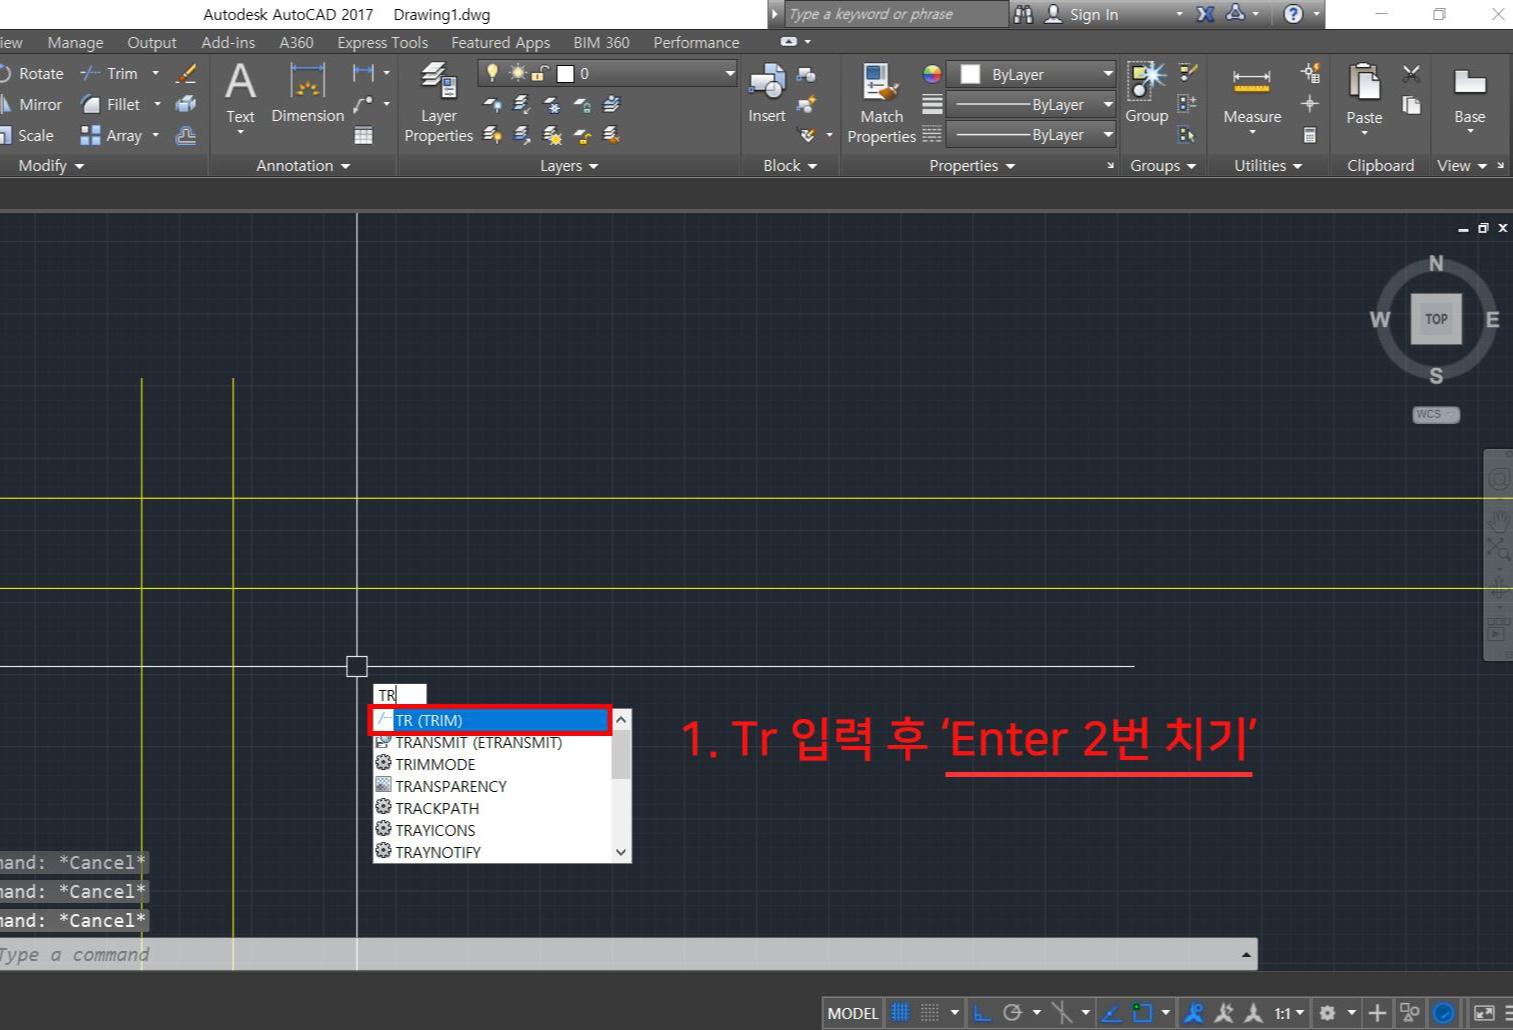Toggle Ortho mode in status bar

tap(982, 1013)
